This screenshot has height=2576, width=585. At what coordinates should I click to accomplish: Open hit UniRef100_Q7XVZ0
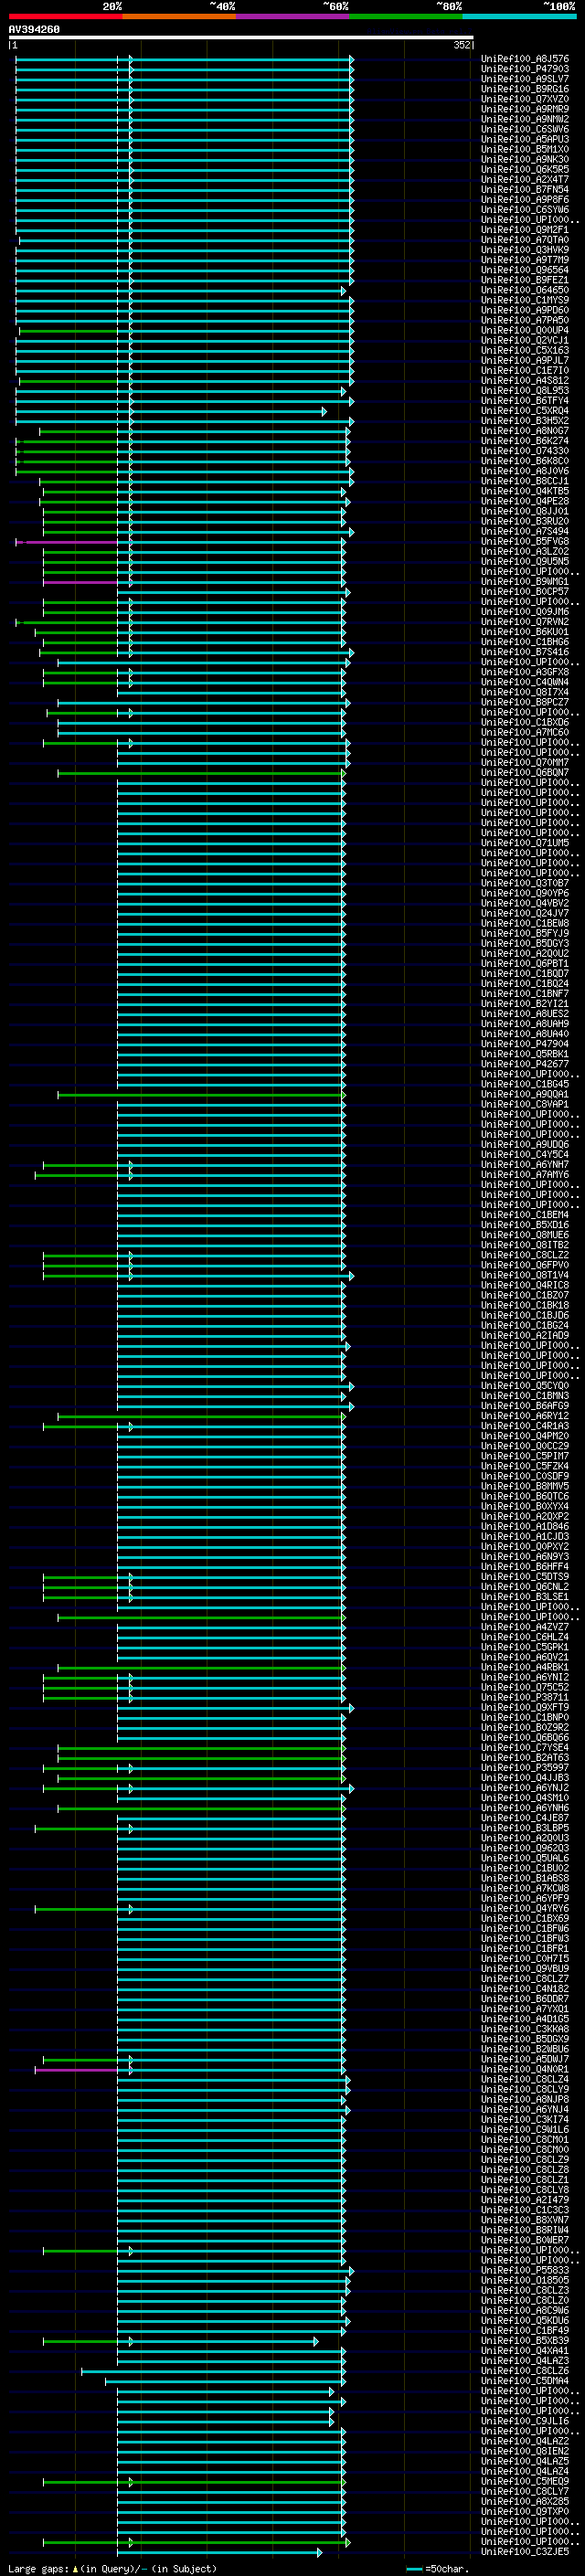coord(525,99)
